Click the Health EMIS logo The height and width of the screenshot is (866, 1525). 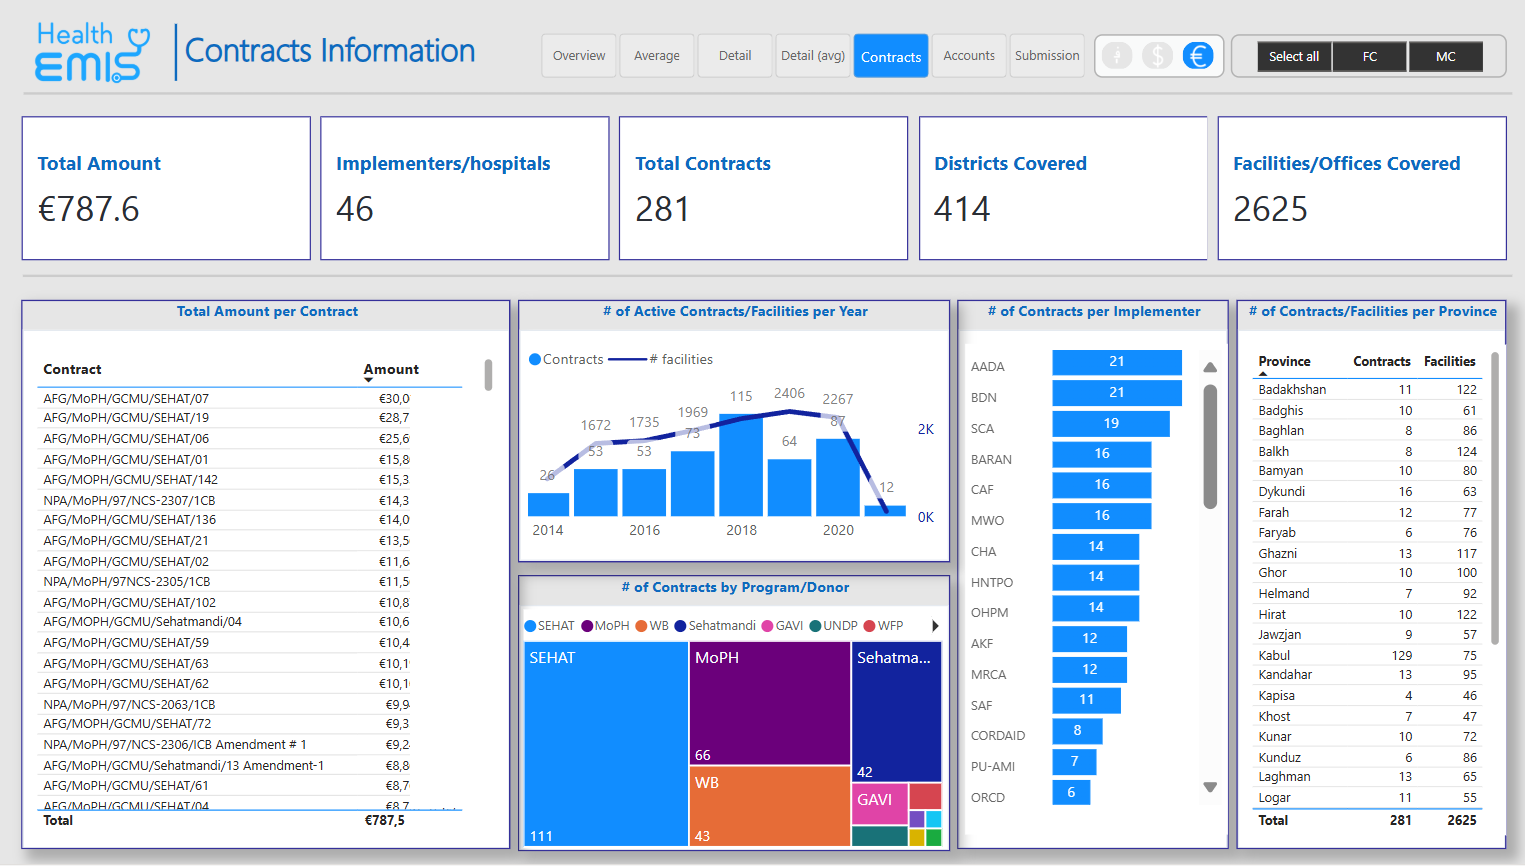(92, 52)
